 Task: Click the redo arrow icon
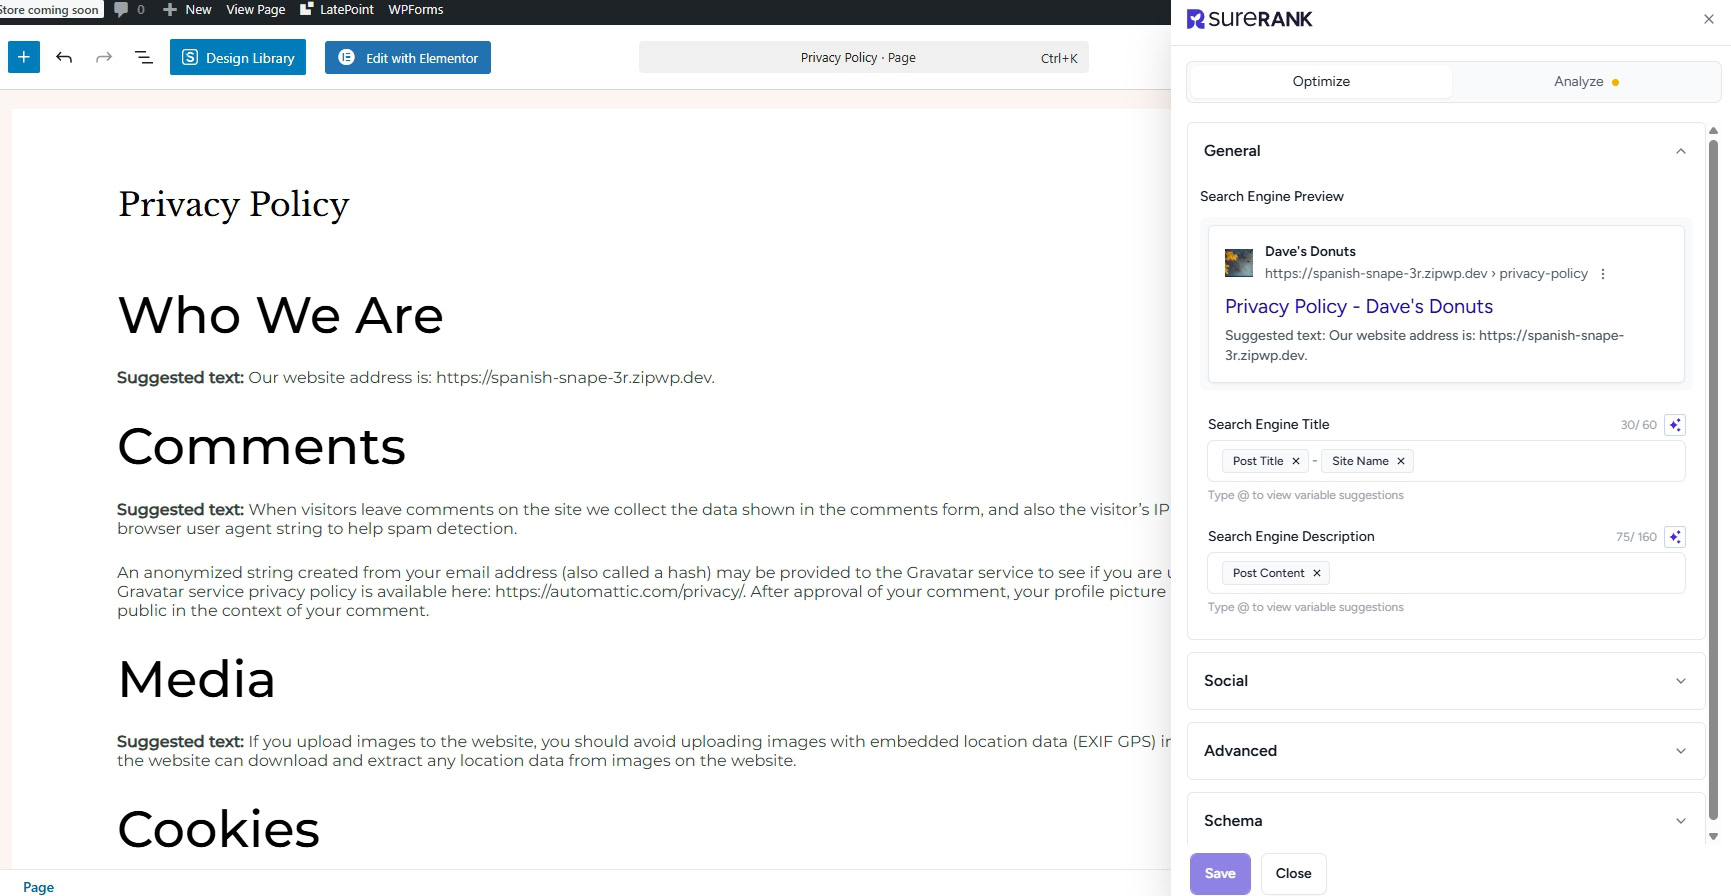click(104, 57)
